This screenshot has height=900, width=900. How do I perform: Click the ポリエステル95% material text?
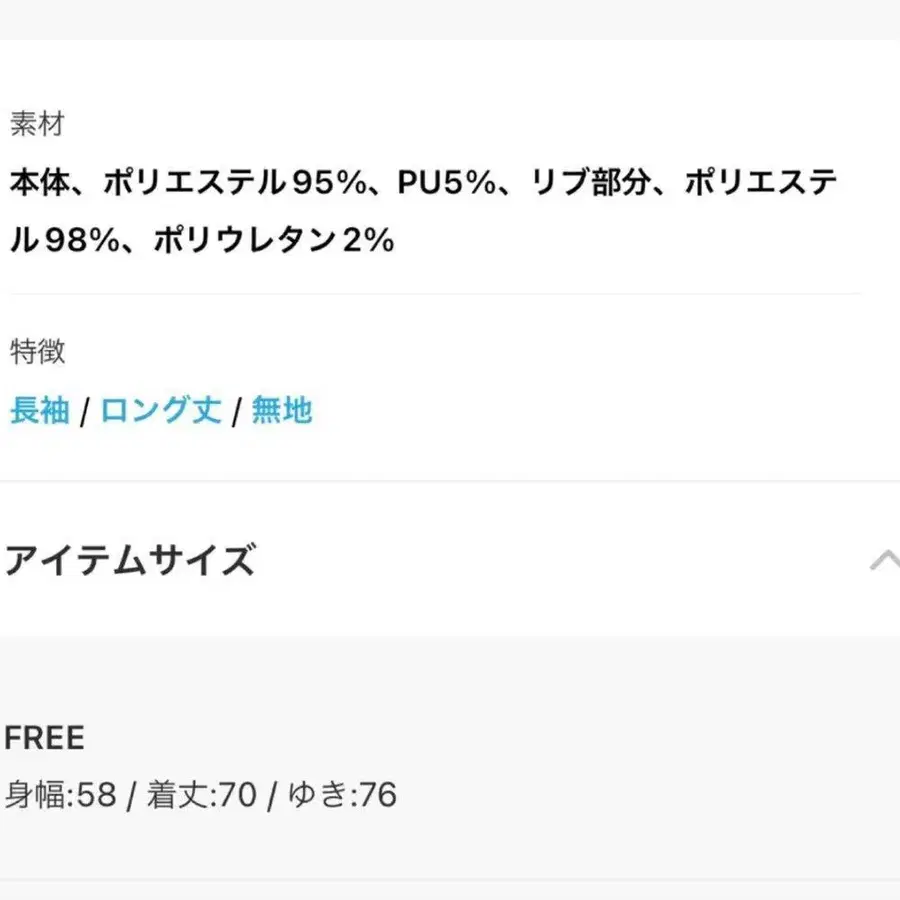tap(235, 182)
